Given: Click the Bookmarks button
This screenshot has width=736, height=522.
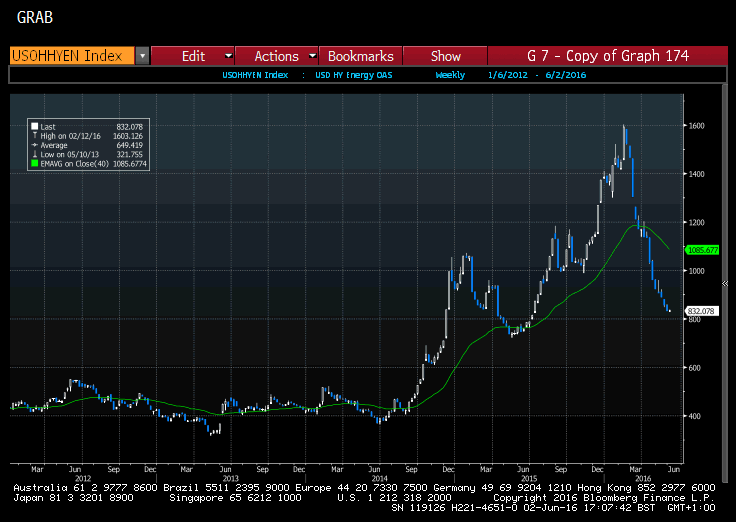Looking at the screenshot, I should click(x=360, y=56).
